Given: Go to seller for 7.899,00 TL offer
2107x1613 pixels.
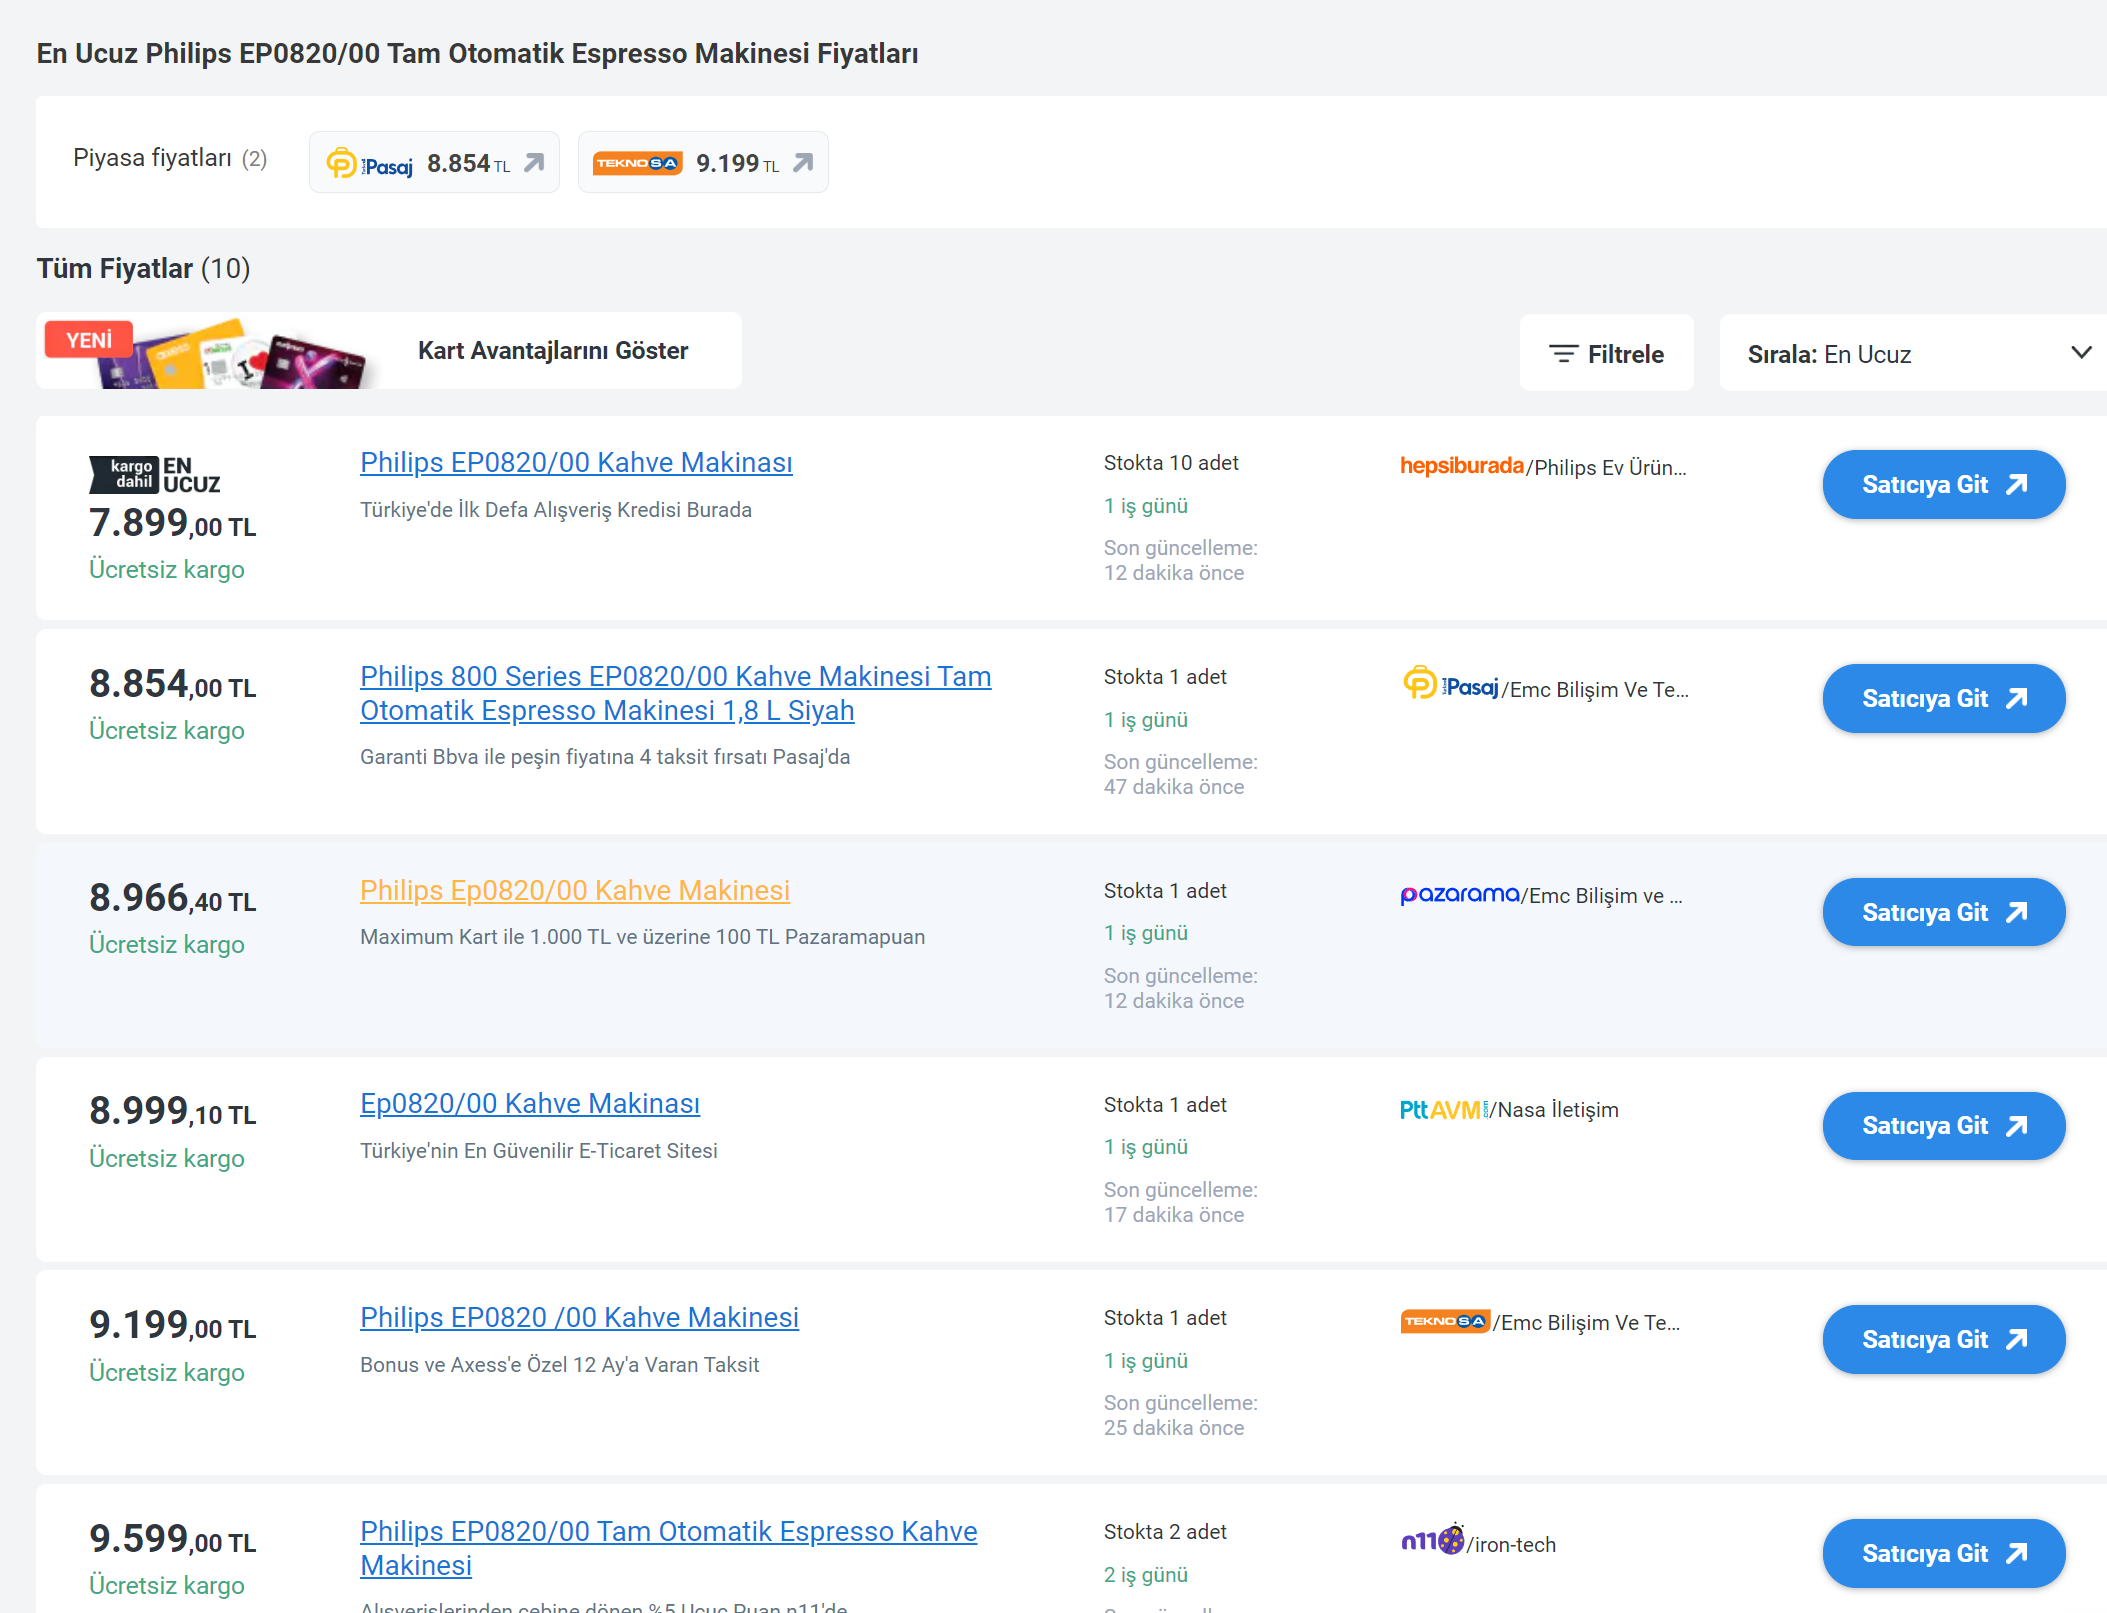Looking at the screenshot, I should (1943, 485).
